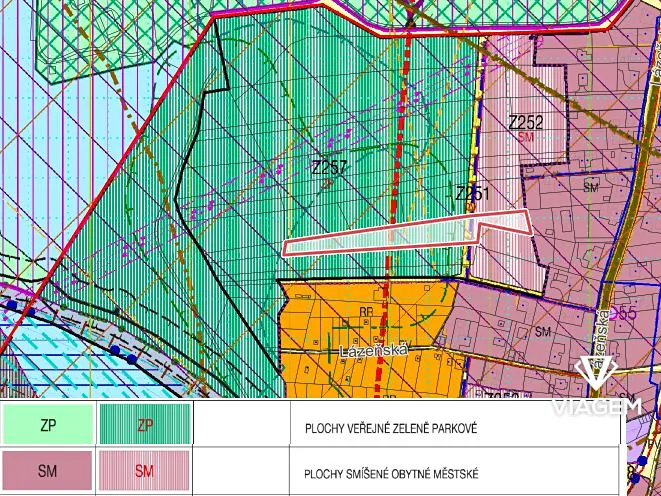Click the solid mauve SM legend swatch
Image resolution: width=661 pixels, height=496 pixels.
point(47,470)
